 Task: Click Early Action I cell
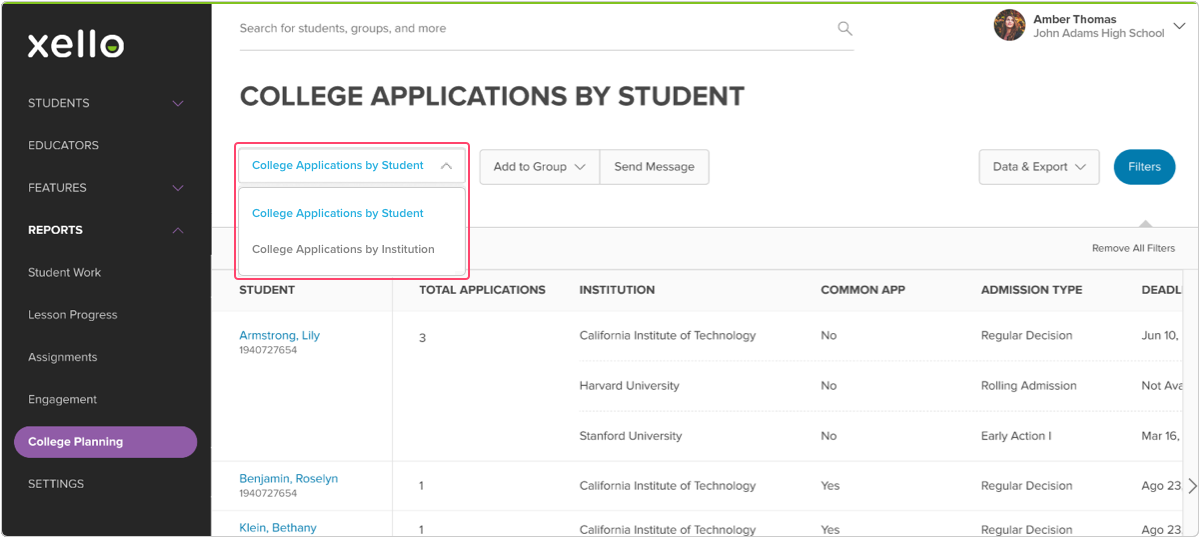click(1016, 436)
